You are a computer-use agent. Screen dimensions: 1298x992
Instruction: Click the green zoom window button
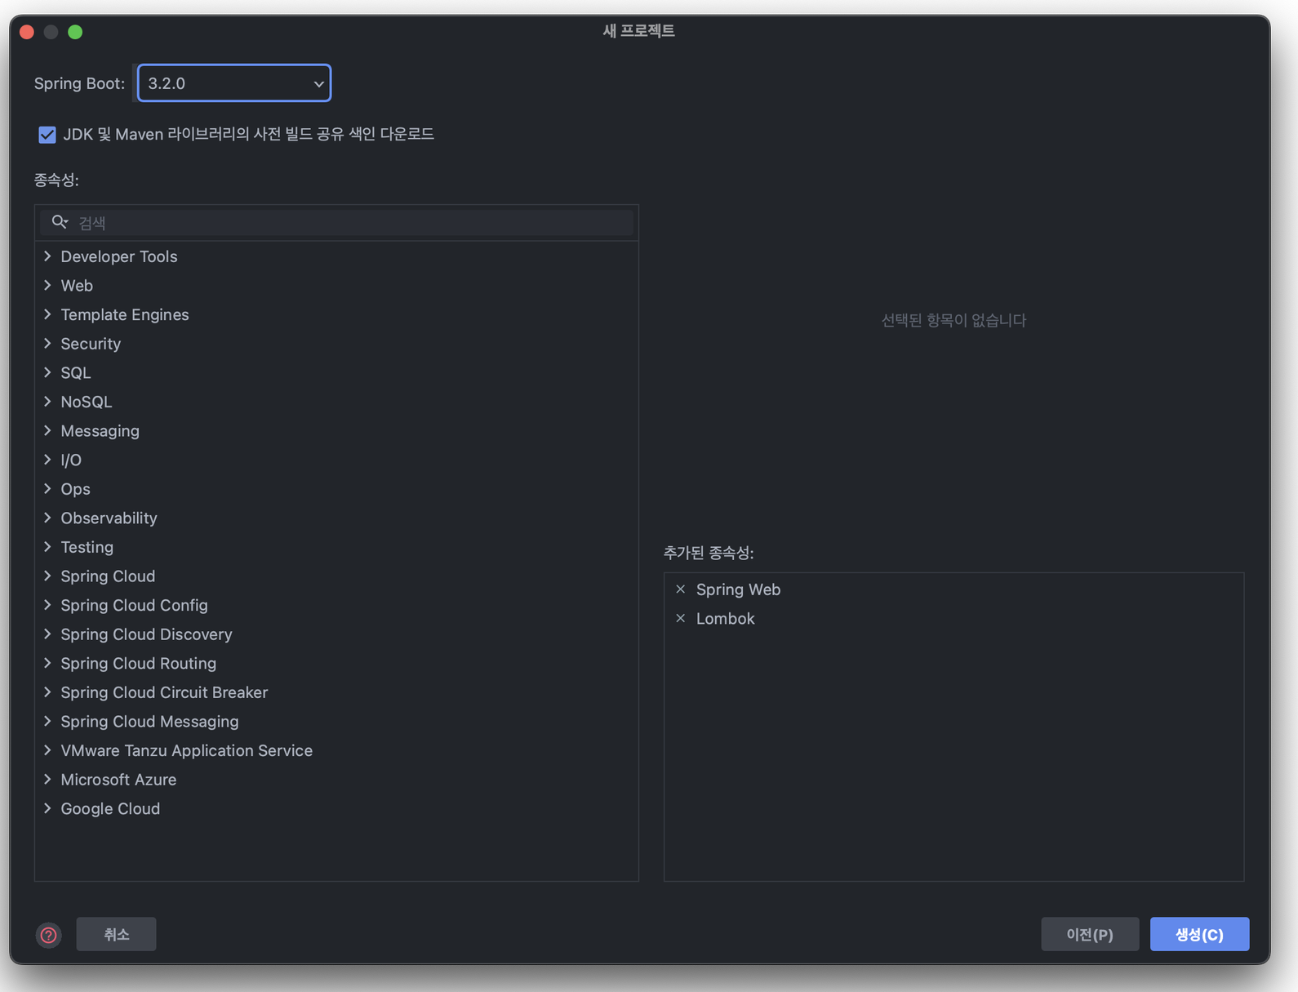[x=75, y=32]
